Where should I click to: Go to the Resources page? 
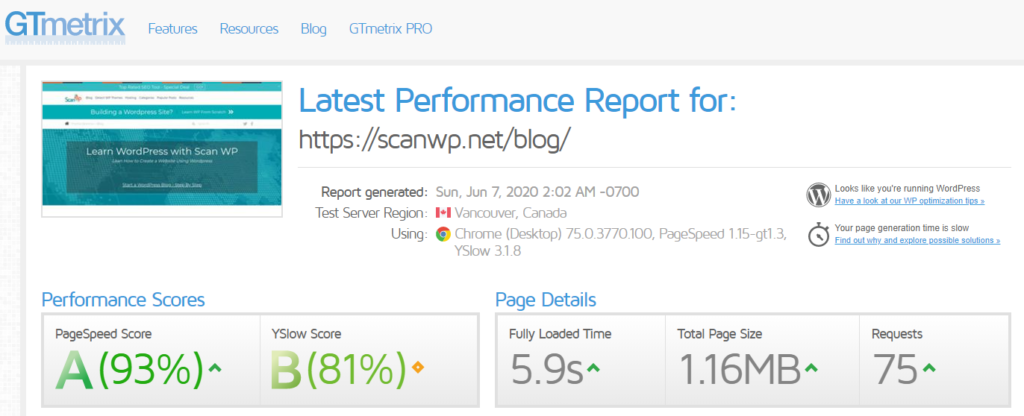249,29
